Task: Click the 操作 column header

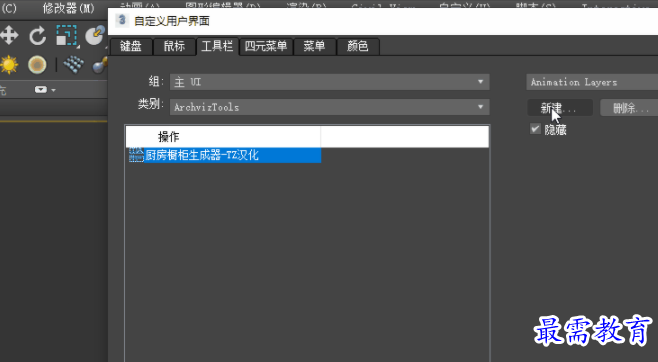Action: (x=223, y=137)
